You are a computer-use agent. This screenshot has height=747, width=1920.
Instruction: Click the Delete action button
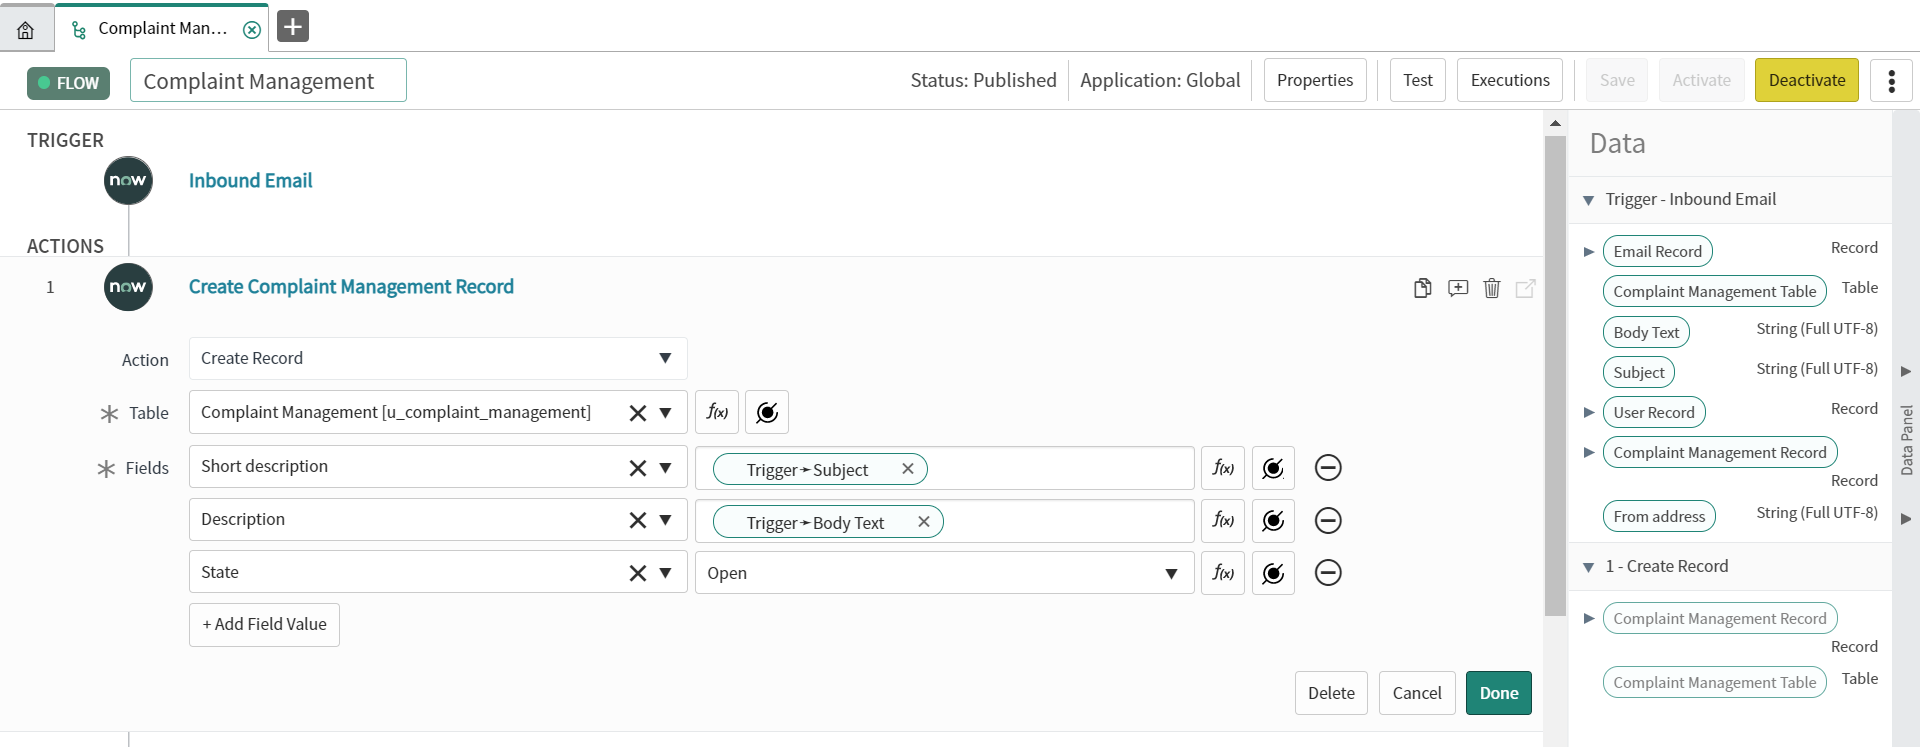(x=1331, y=693)
